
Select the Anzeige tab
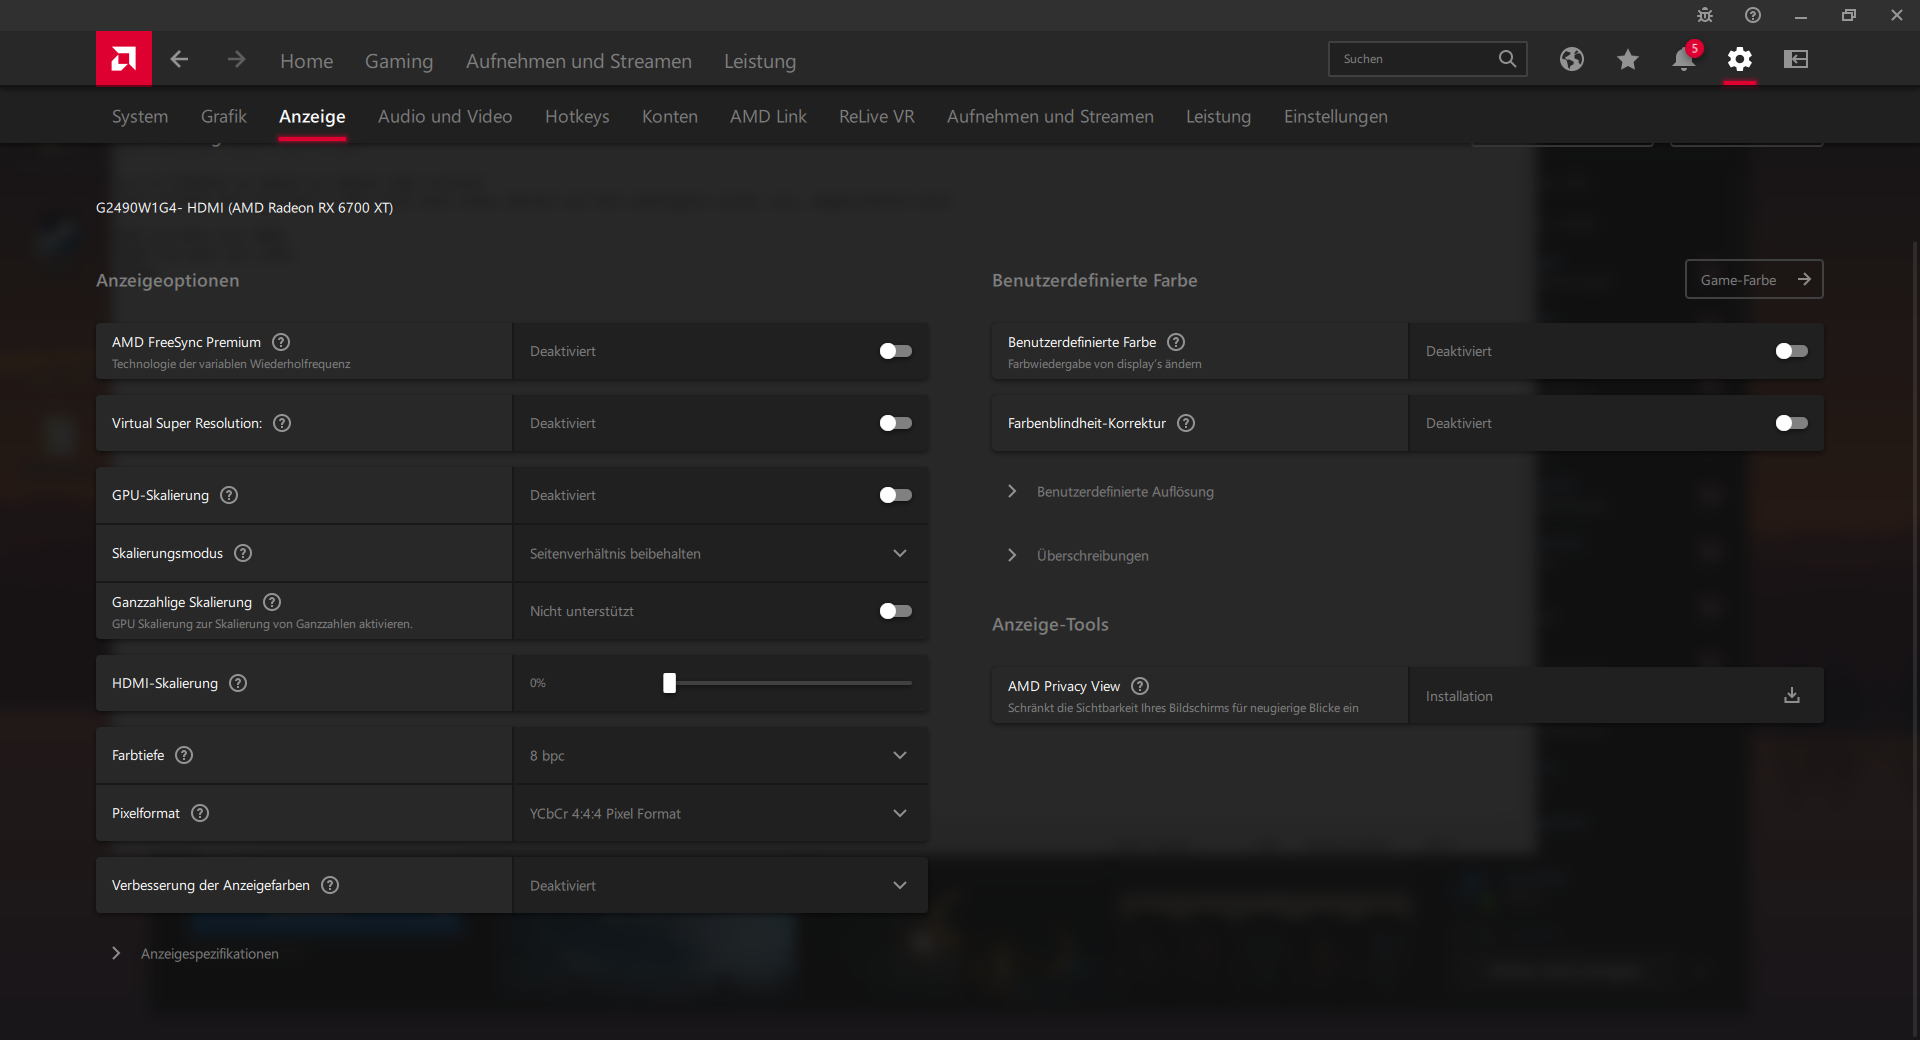coord(312,116)
